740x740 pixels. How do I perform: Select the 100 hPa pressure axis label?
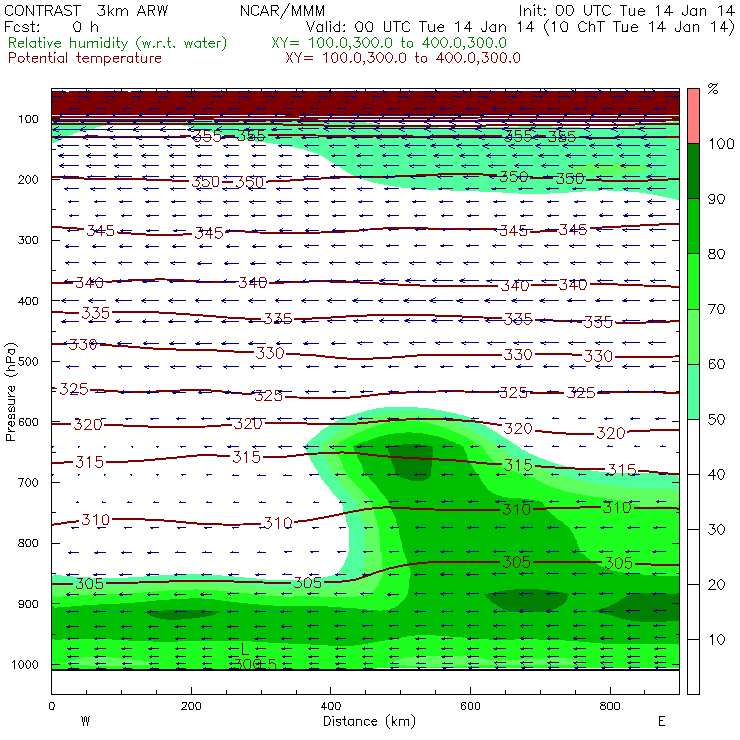(28, 119)
